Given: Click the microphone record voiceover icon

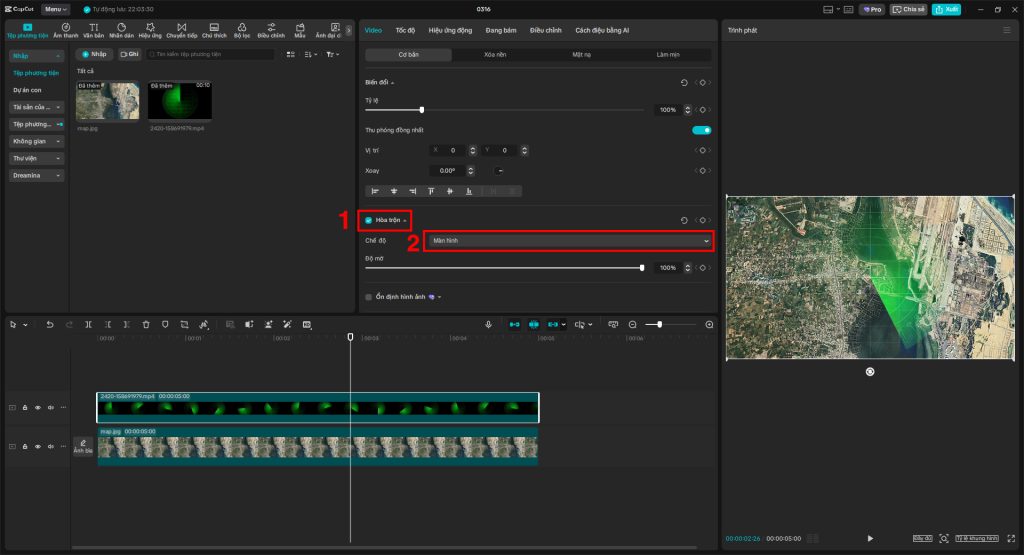Looking at the screenshot, I should [x=488, y=325].
